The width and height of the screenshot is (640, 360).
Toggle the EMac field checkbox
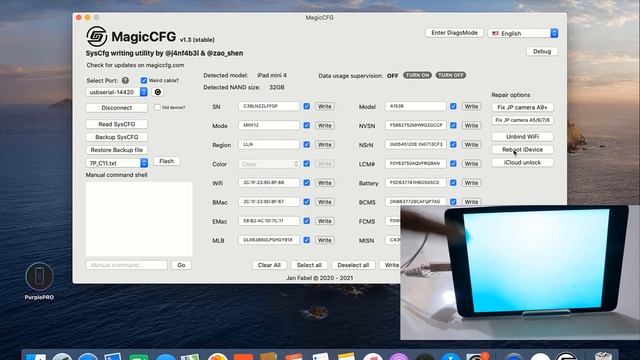pyautogui.click(x=307, y=221)
